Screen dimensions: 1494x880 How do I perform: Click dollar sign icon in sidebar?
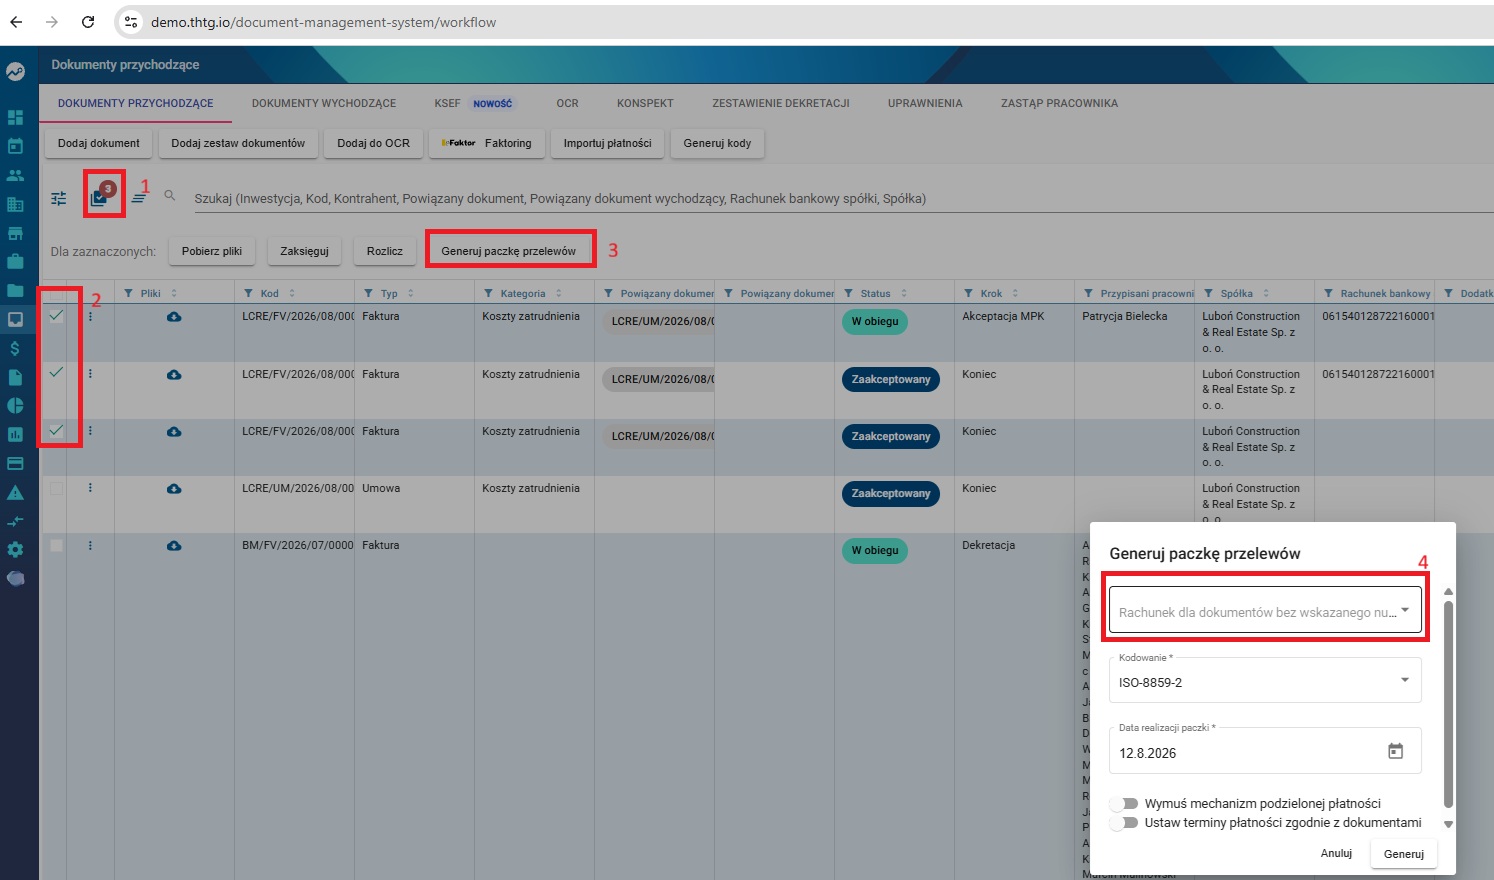coord(15,348)
